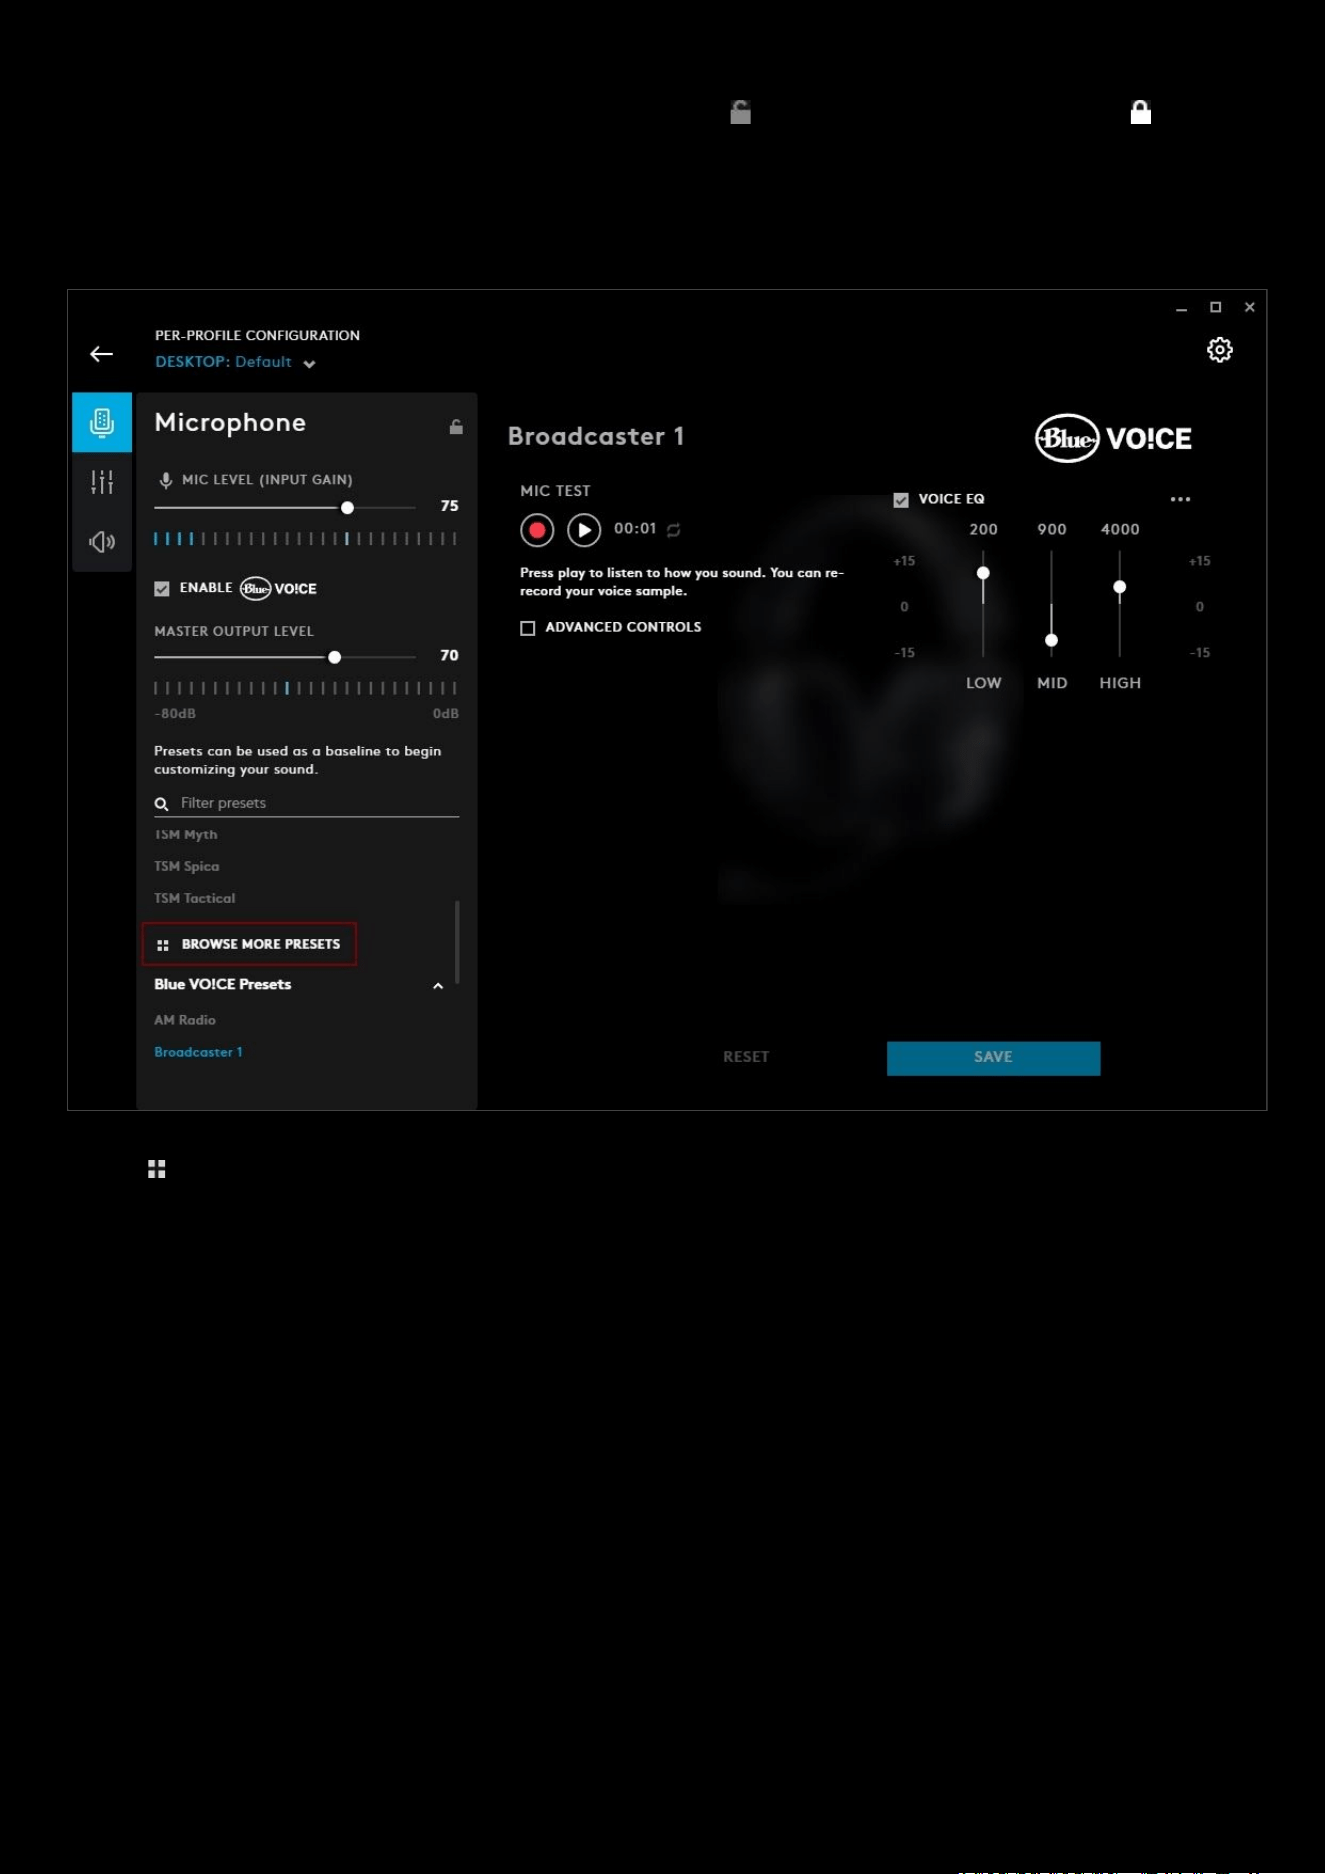
Task: Click the search icon for presets
Action: tap(161, 804)
